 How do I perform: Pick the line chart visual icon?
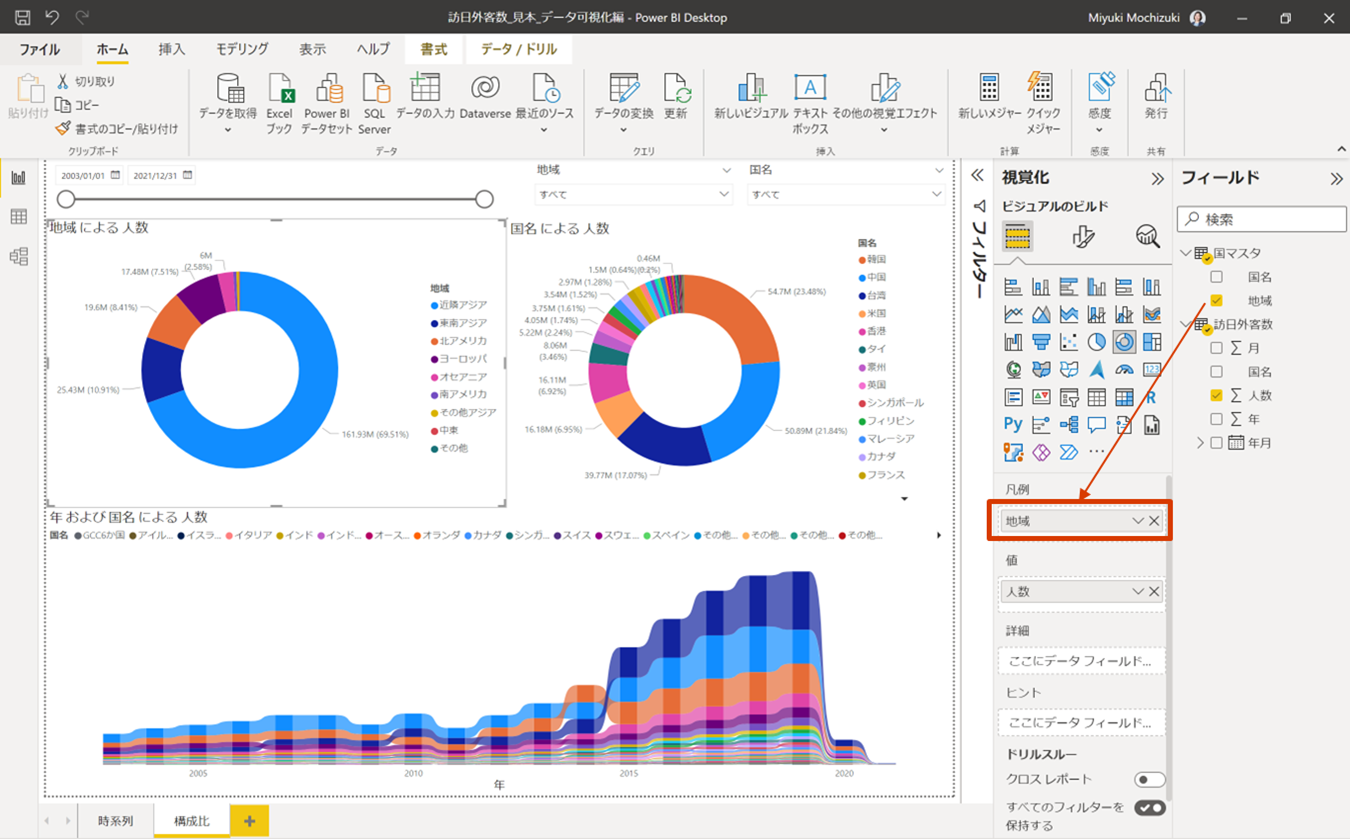point(1013,314)
